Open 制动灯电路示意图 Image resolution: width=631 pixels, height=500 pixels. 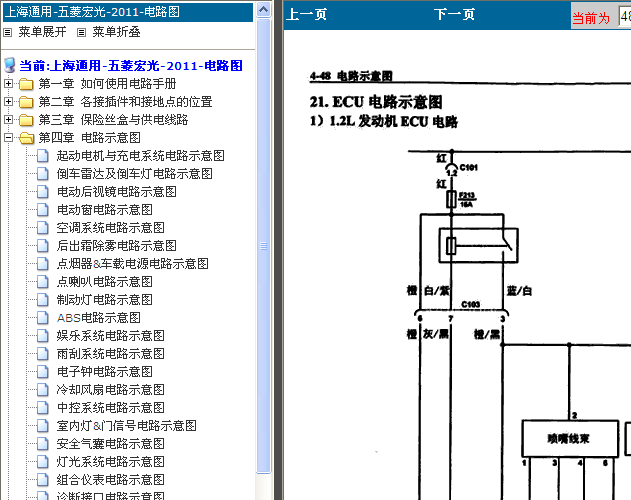104,300
